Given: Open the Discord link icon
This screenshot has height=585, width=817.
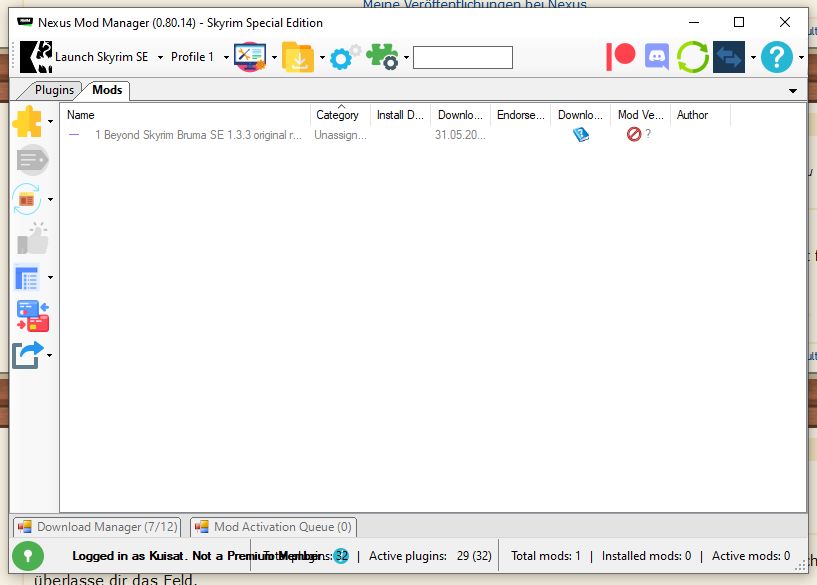Looking at the screenshot, I should [656, 57].
